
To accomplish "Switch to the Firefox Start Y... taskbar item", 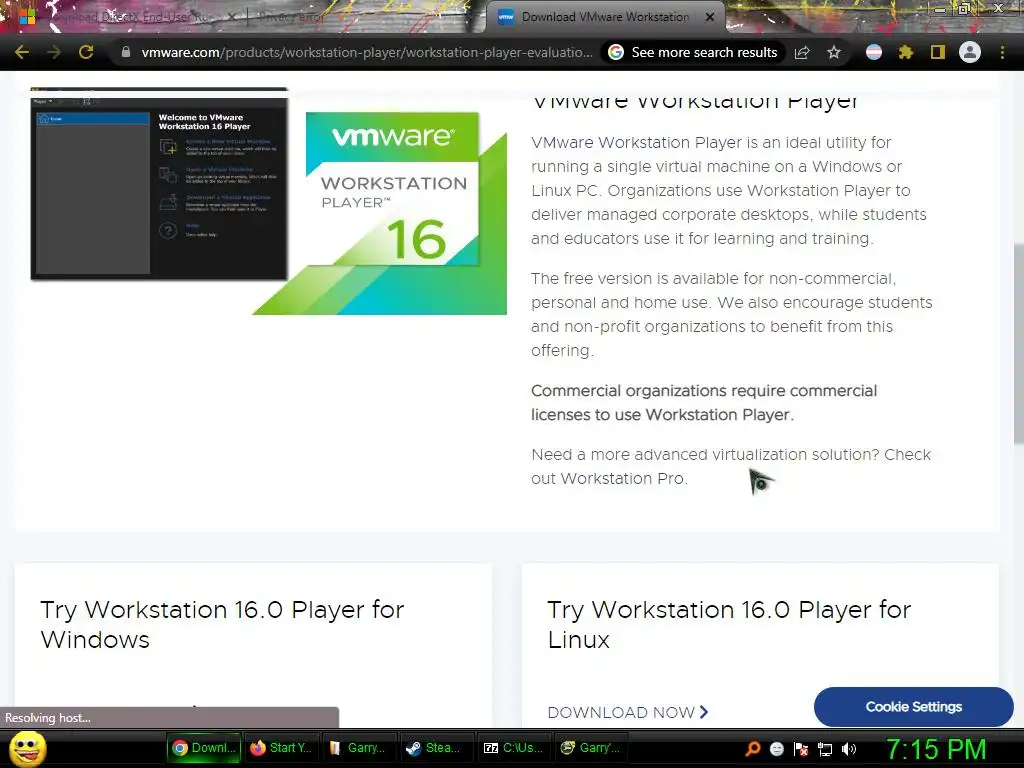I will [281, 748].
